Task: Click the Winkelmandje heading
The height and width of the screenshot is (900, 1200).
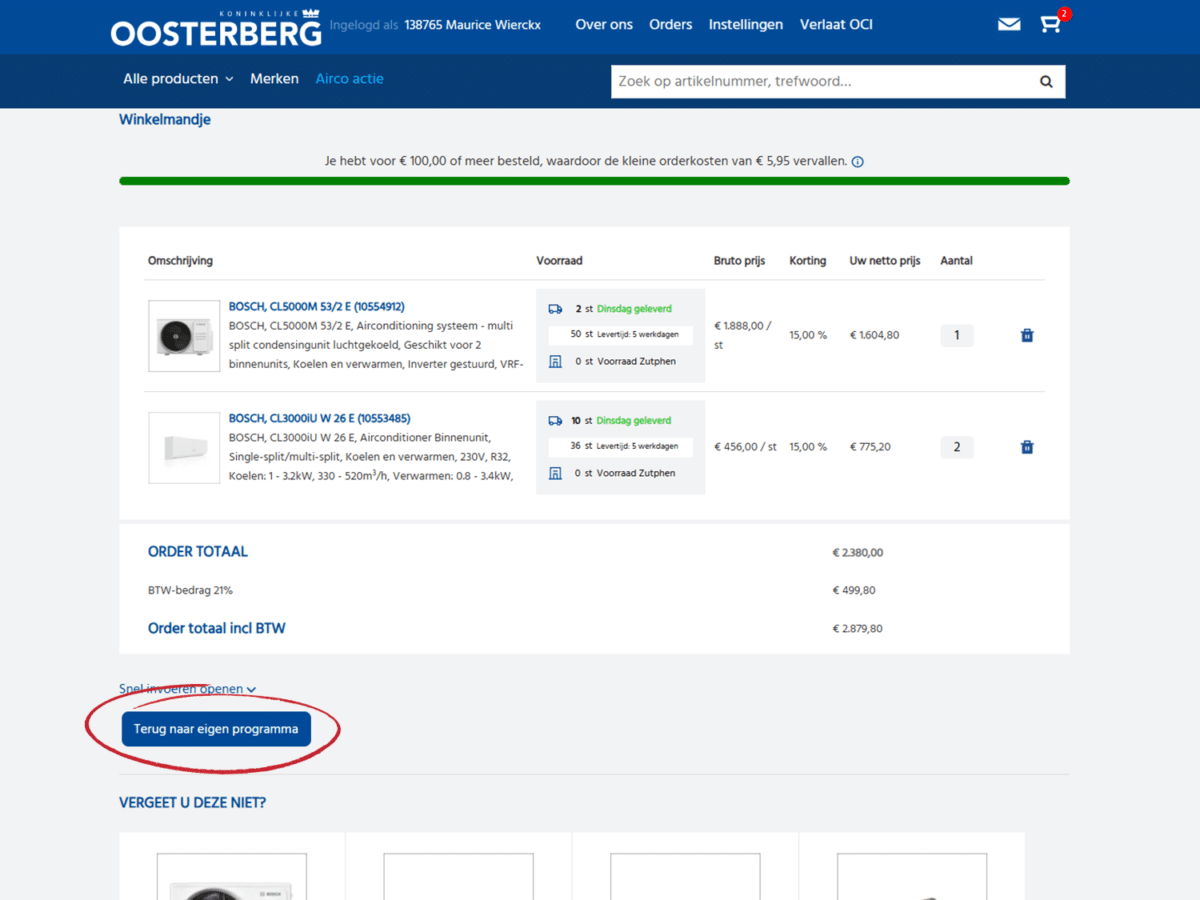Action: (x=165, y=120)
